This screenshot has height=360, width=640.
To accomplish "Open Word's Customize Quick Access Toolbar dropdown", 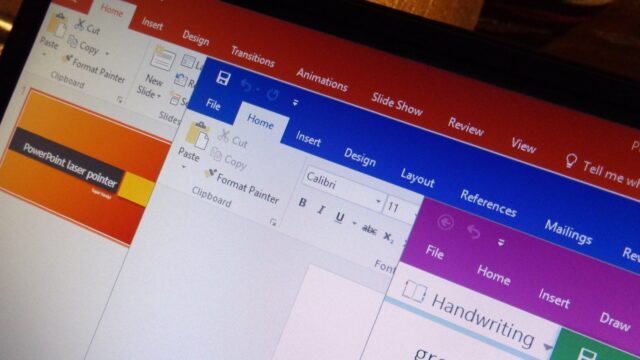I will point(295,103).
